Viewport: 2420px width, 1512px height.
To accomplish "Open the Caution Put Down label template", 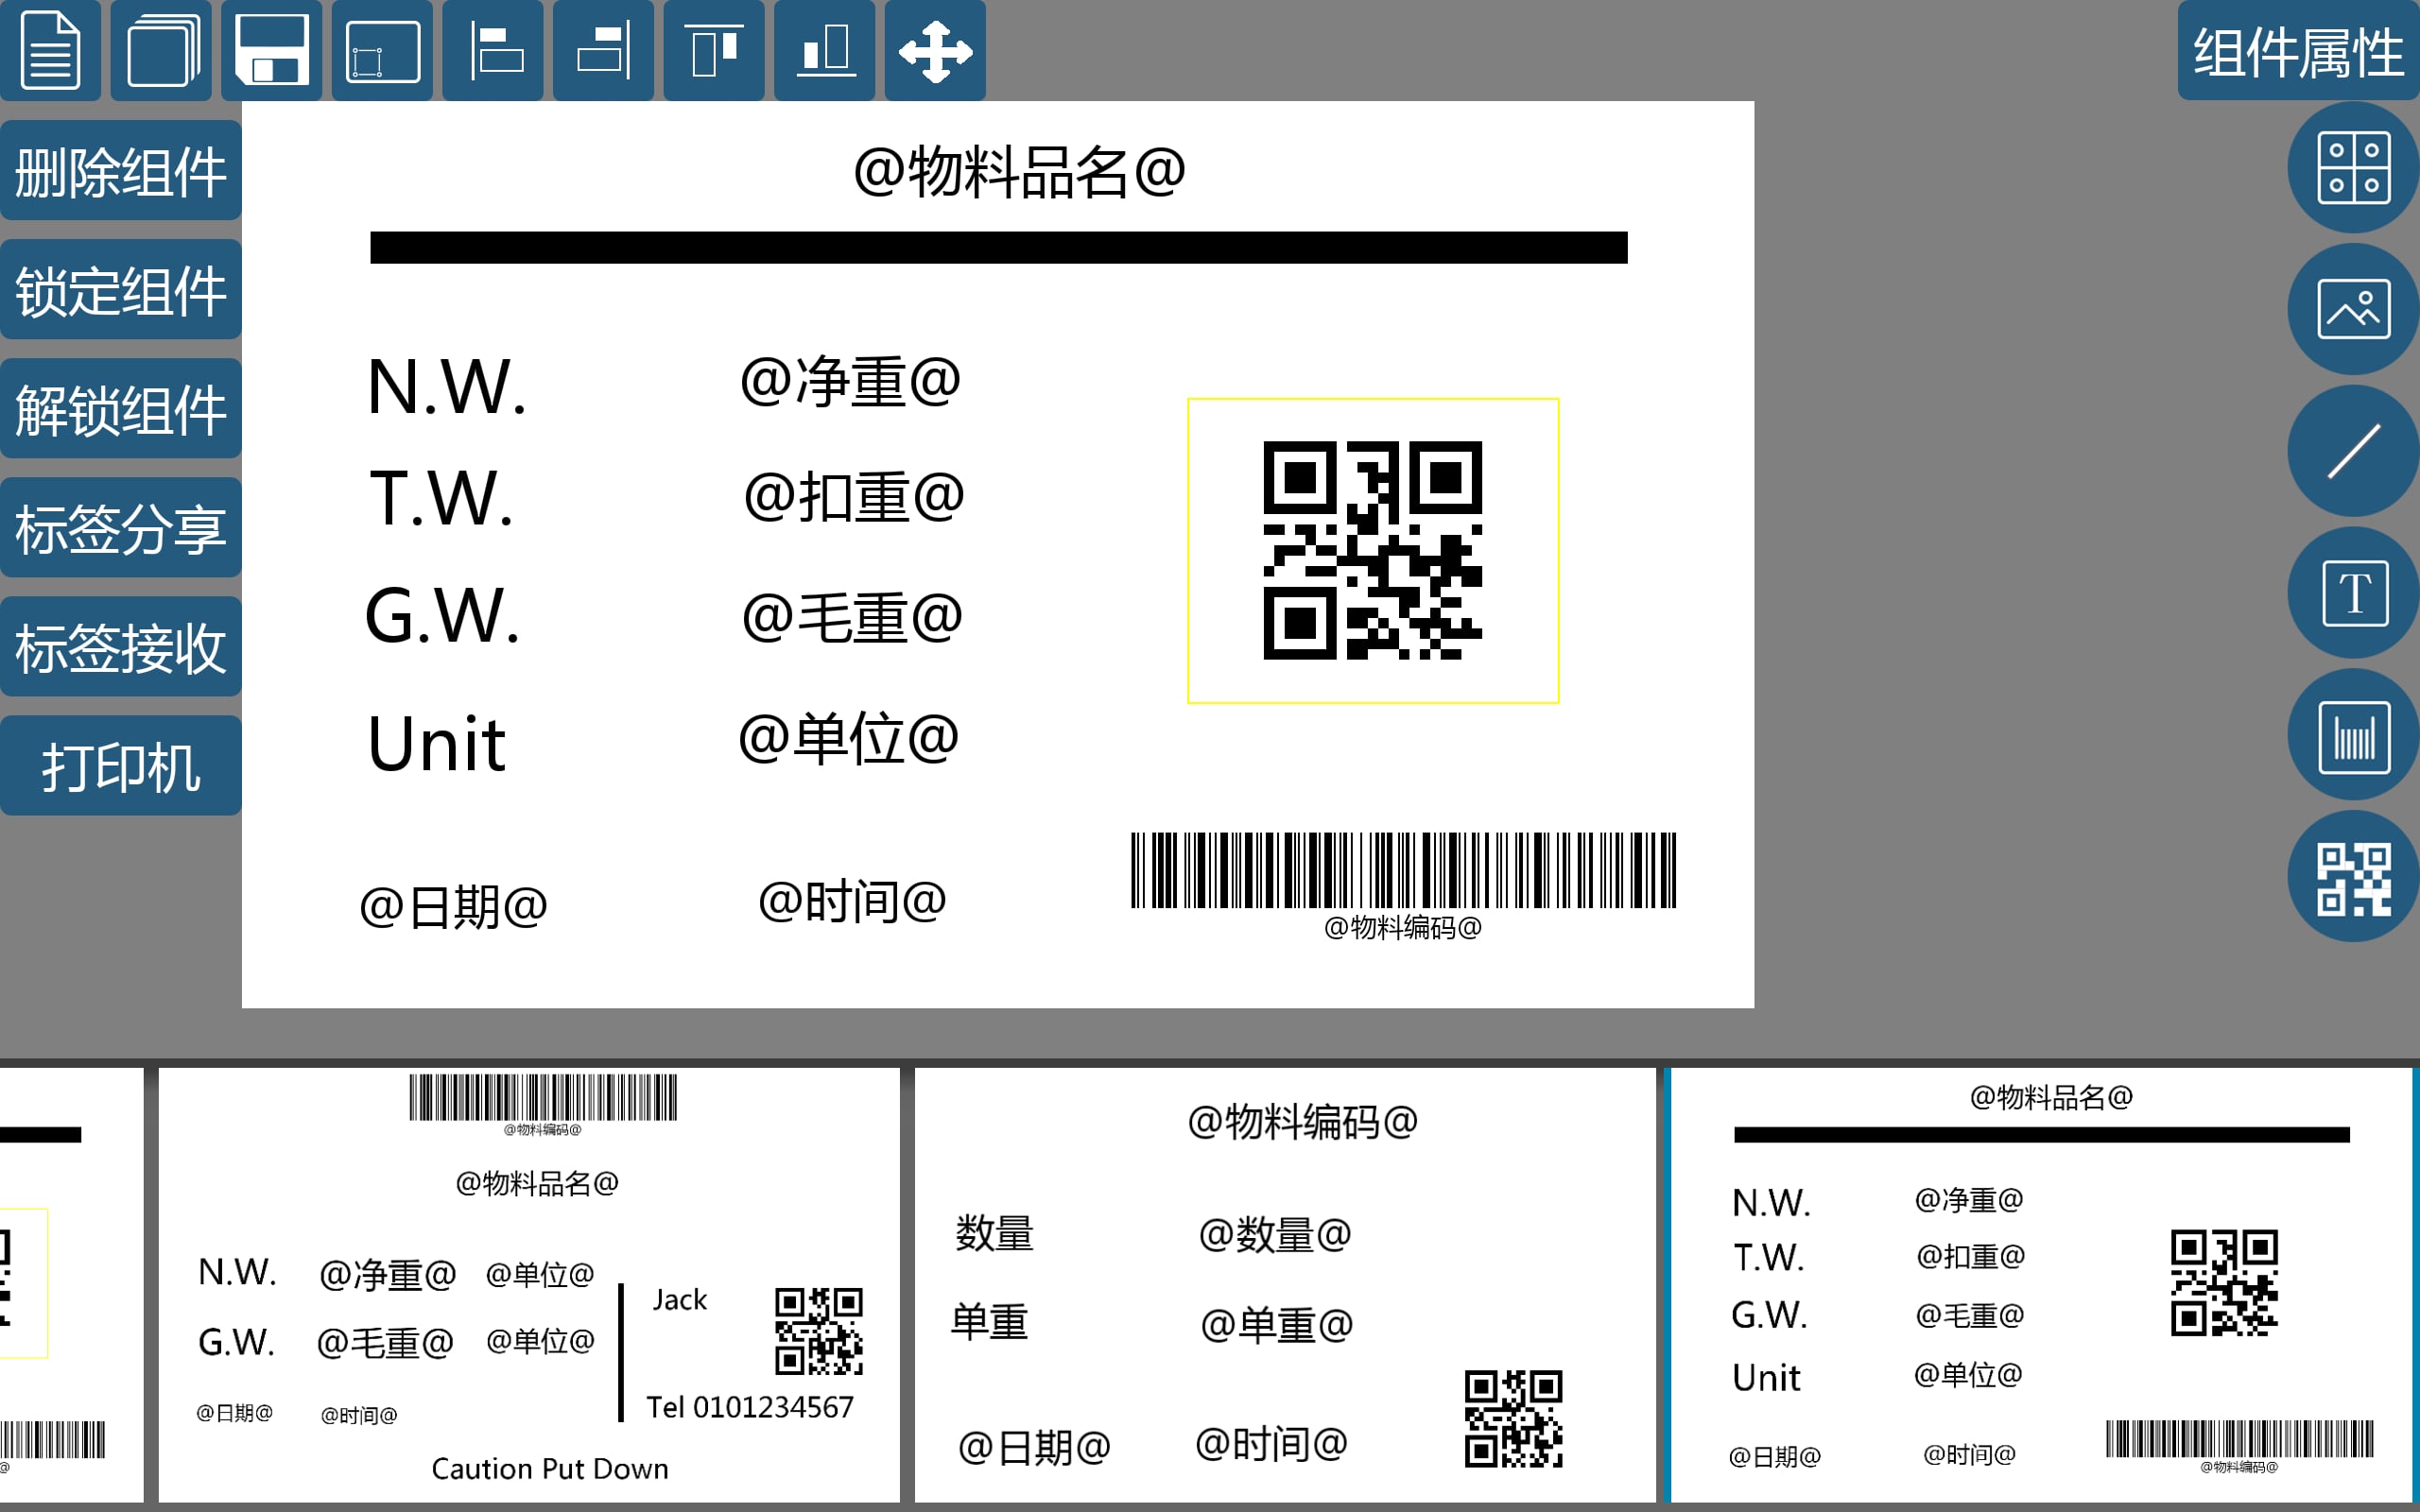I will (529, 1285).
